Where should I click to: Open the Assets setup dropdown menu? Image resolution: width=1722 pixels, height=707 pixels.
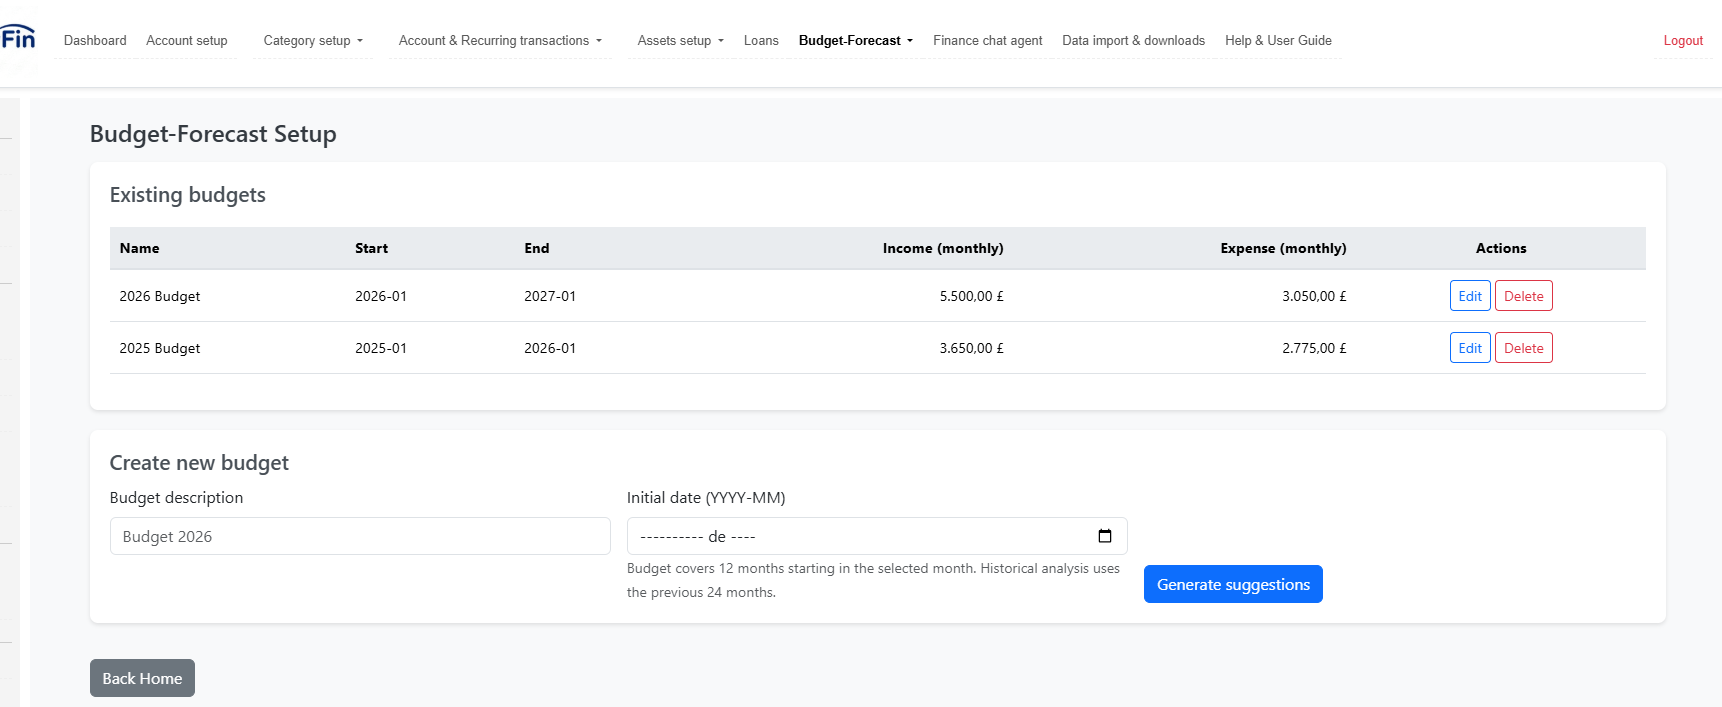coord(680,41)
